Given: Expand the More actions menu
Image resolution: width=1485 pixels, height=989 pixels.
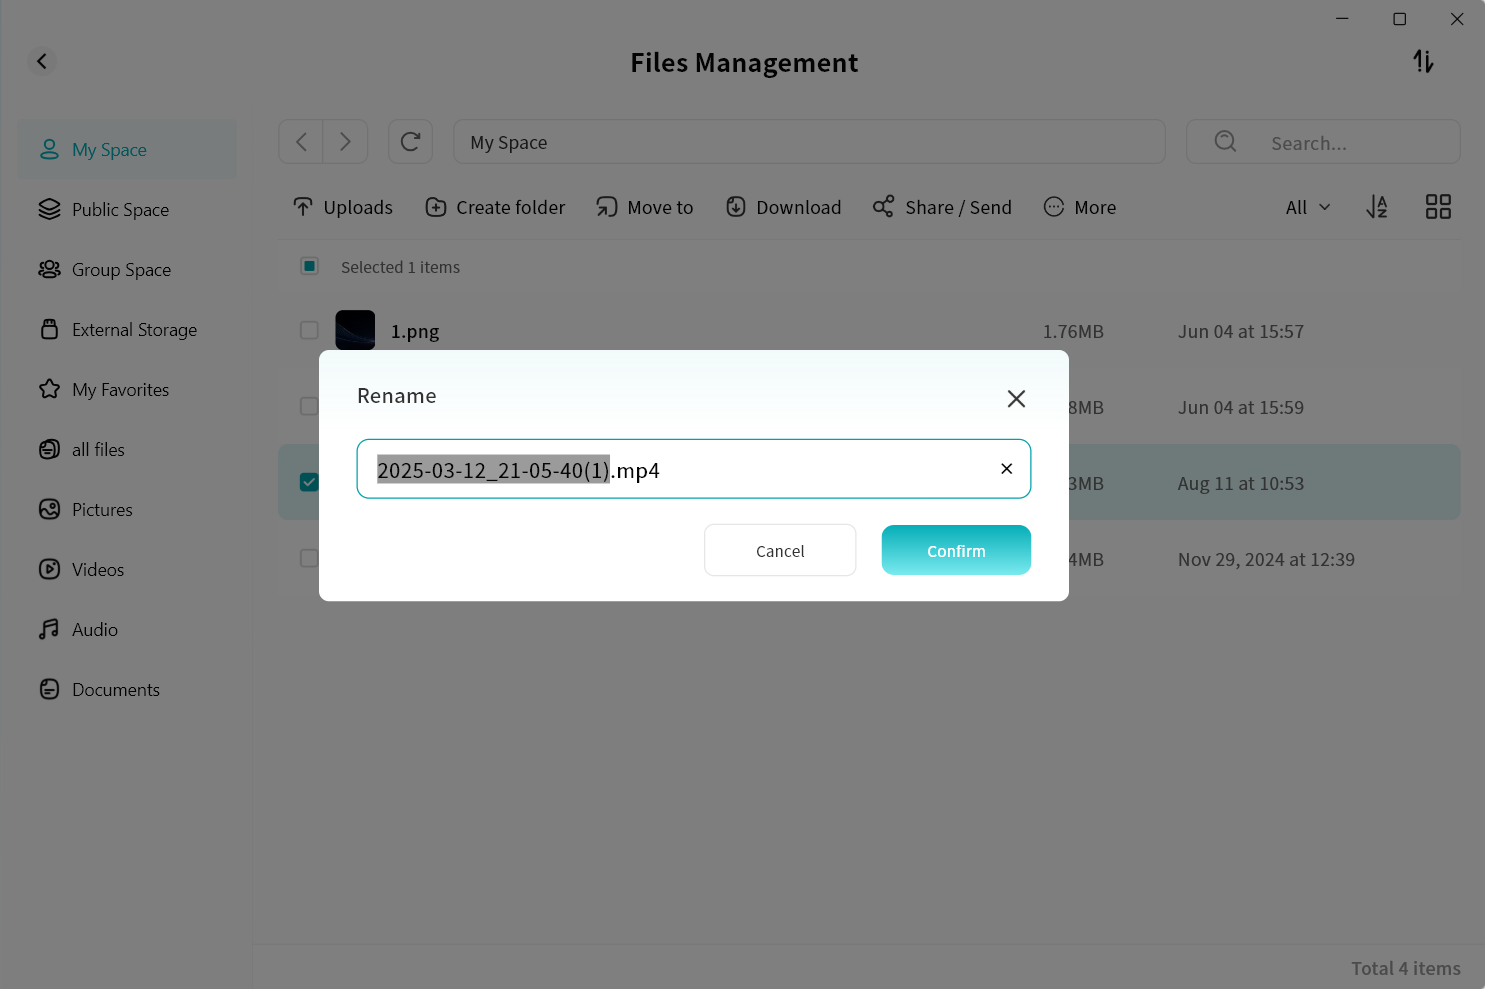Looking at the screenshot, I should pyautogui.click(x=1080, y=207).
